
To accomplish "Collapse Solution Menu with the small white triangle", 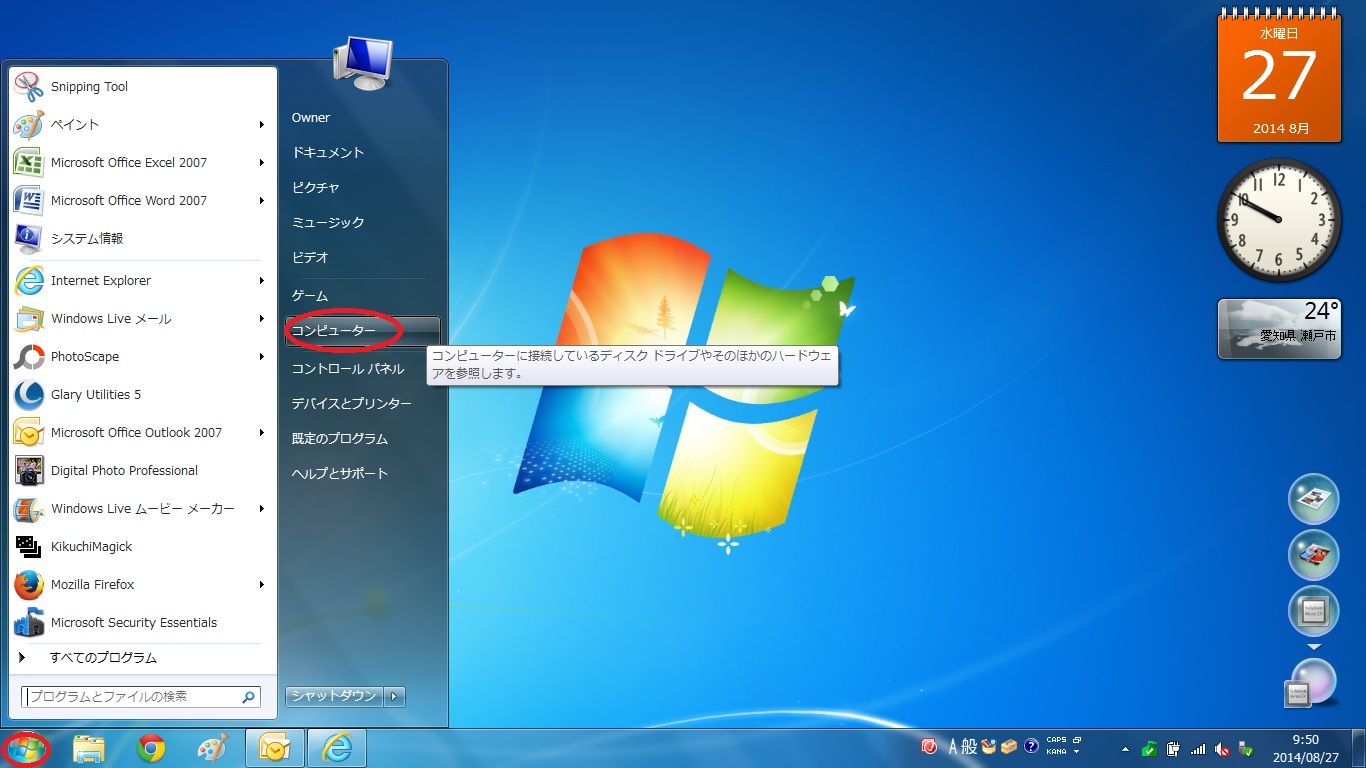I will tap(1315, 647).
